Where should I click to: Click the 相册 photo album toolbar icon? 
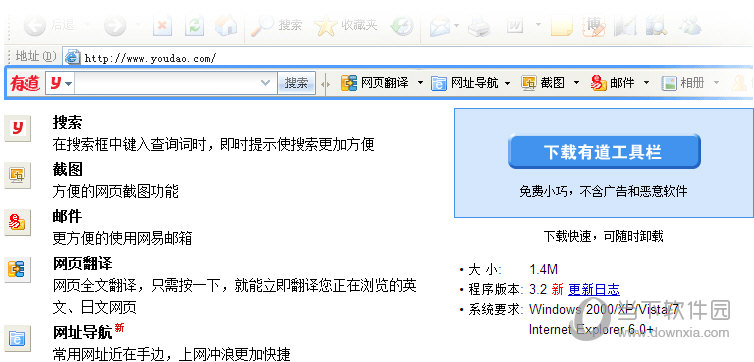click(x=669, y=84)
